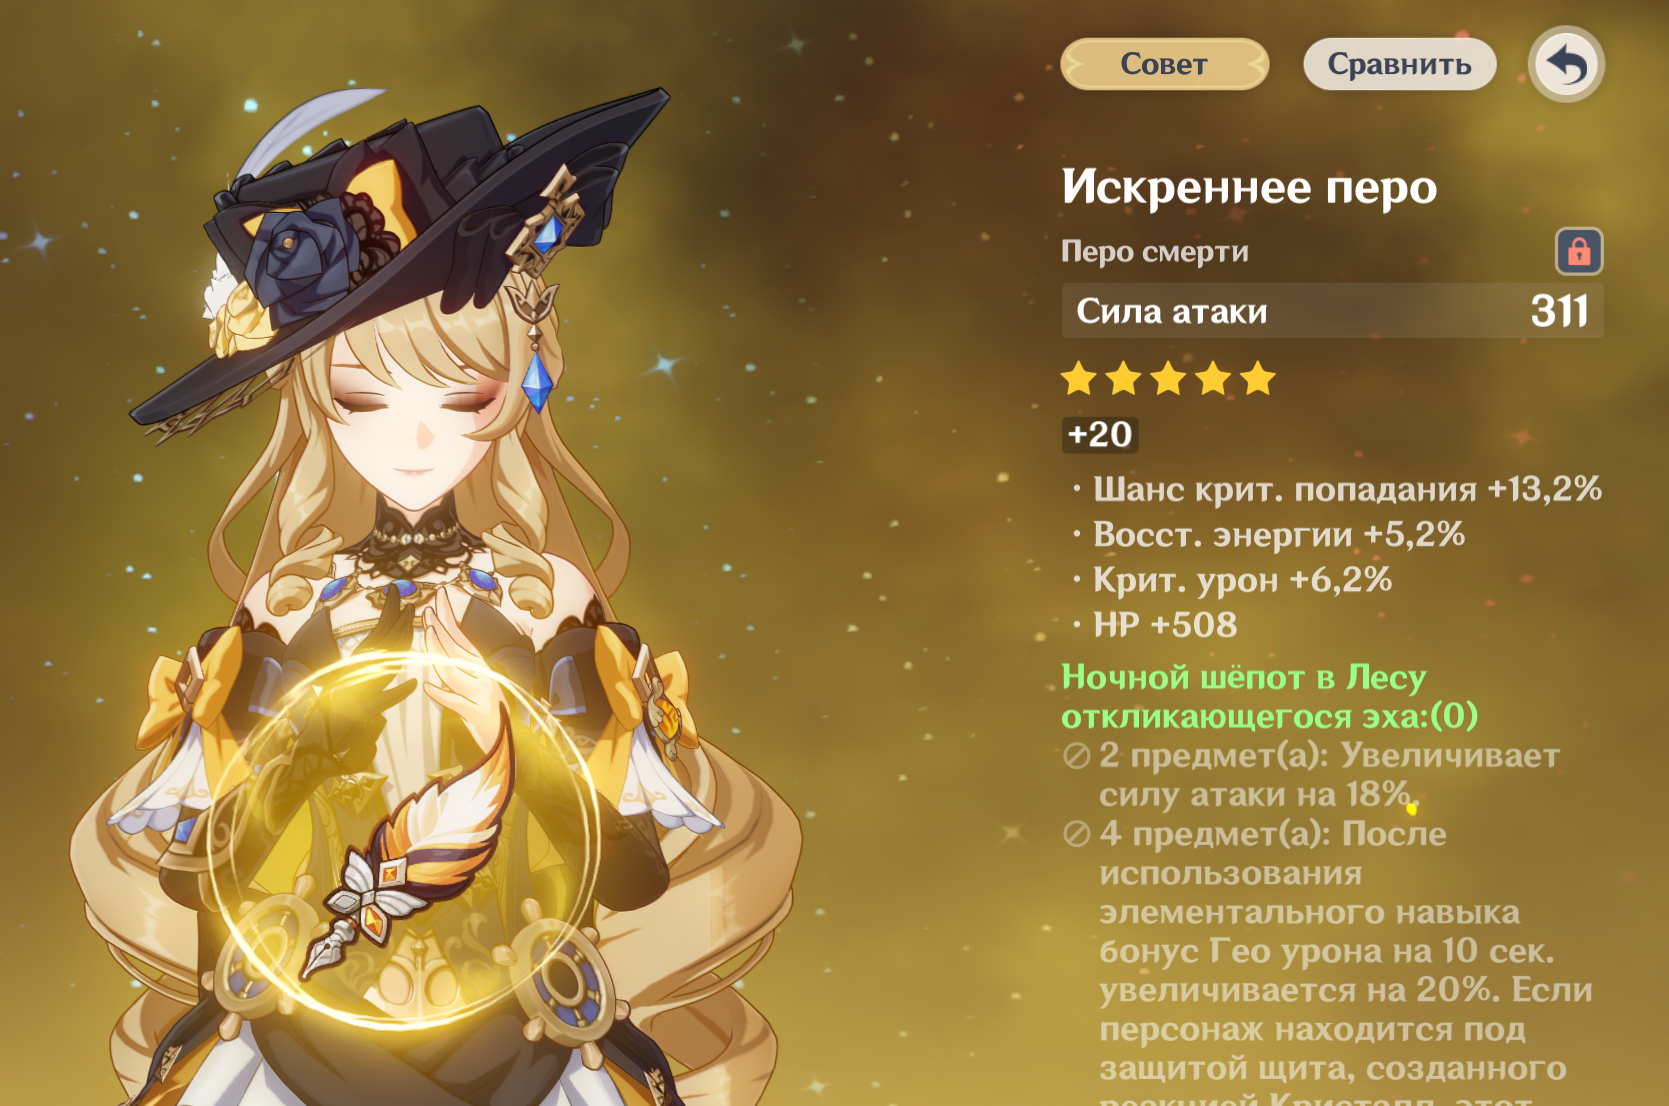Click the blue crystal earring on character
Image resolution: width=1669 pixels, height=1106 pixels.
pyautogui.click(x=537, y=378)
